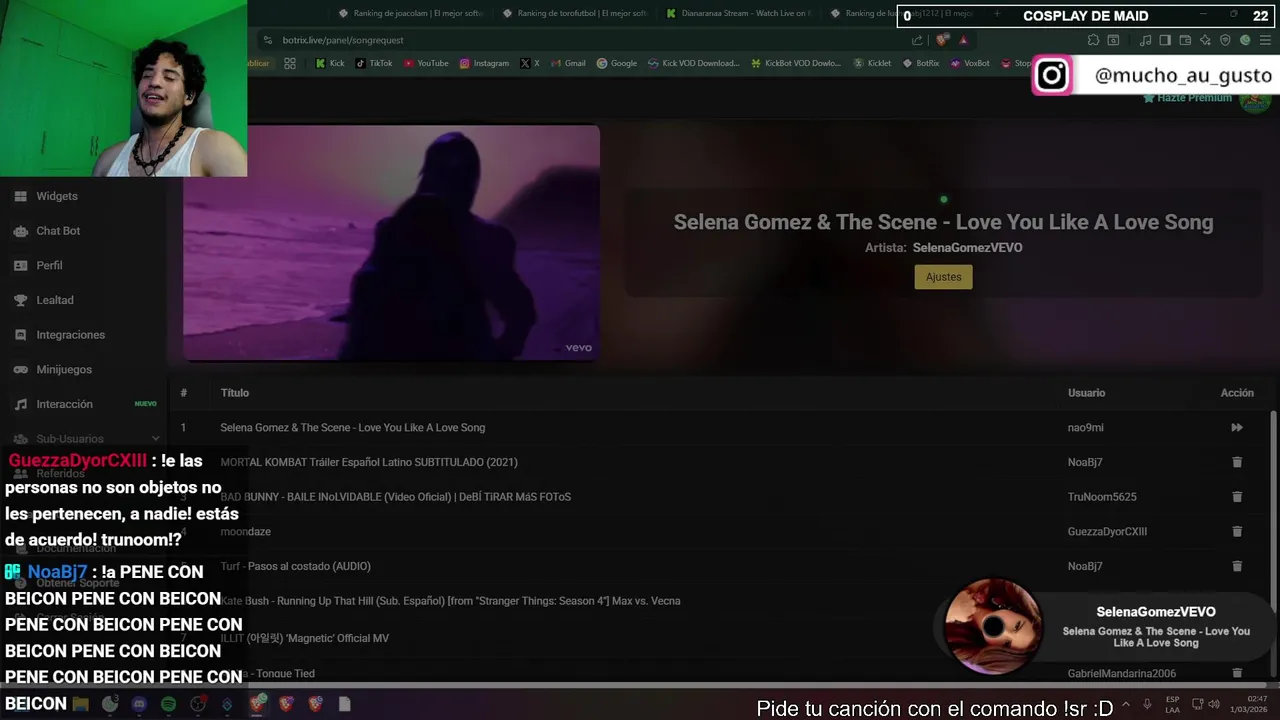Open the Instagram bookmark
The width and height of the screenshot is (1280, 720).
pos(484,63)
